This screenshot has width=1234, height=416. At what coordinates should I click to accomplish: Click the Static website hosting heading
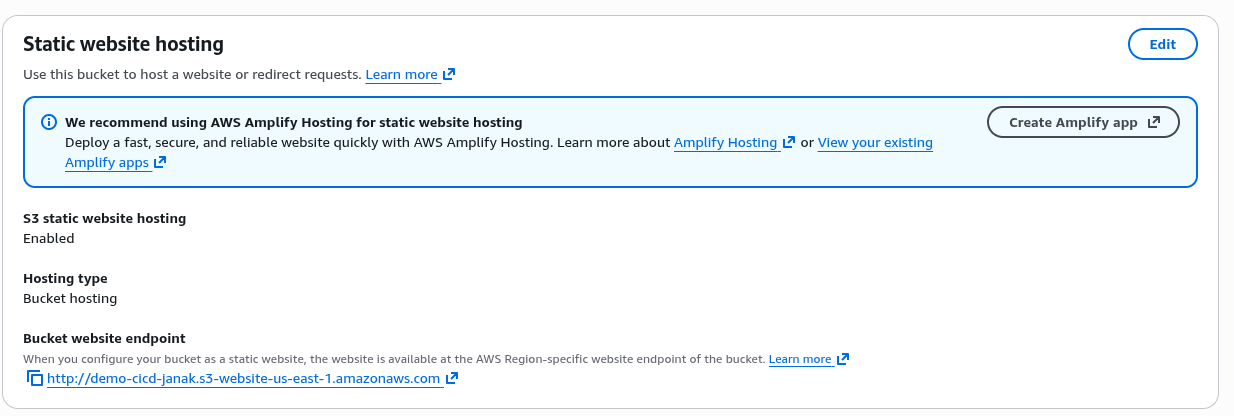(x=123, y=44)
